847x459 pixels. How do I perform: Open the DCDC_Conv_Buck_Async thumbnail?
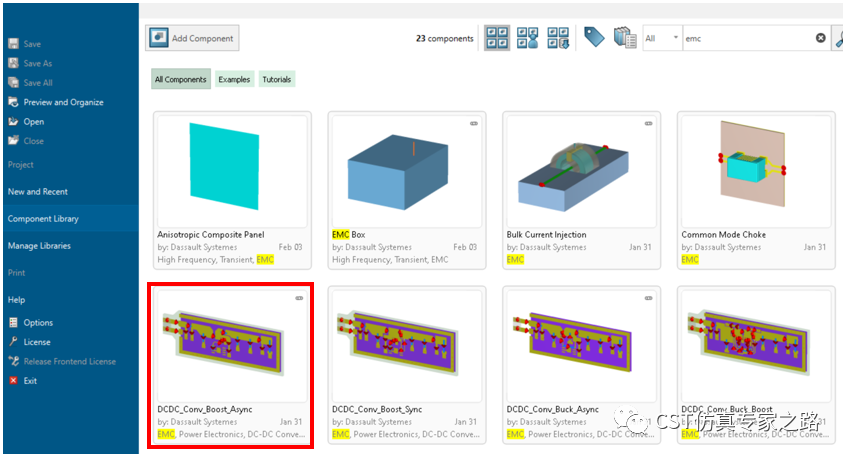[x=581, y=346]
